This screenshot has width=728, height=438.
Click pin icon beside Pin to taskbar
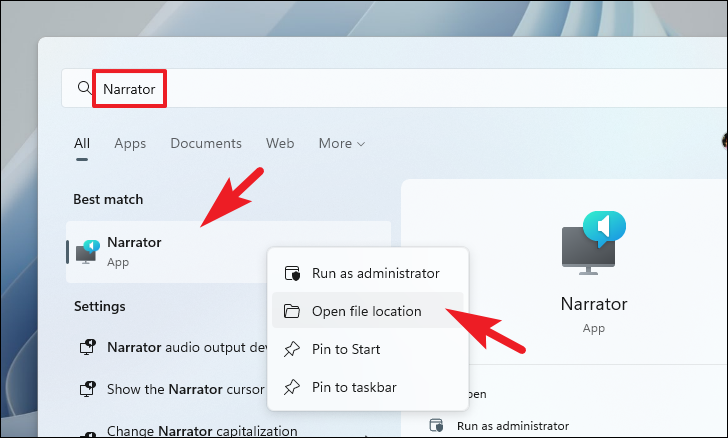click(292, 387)
